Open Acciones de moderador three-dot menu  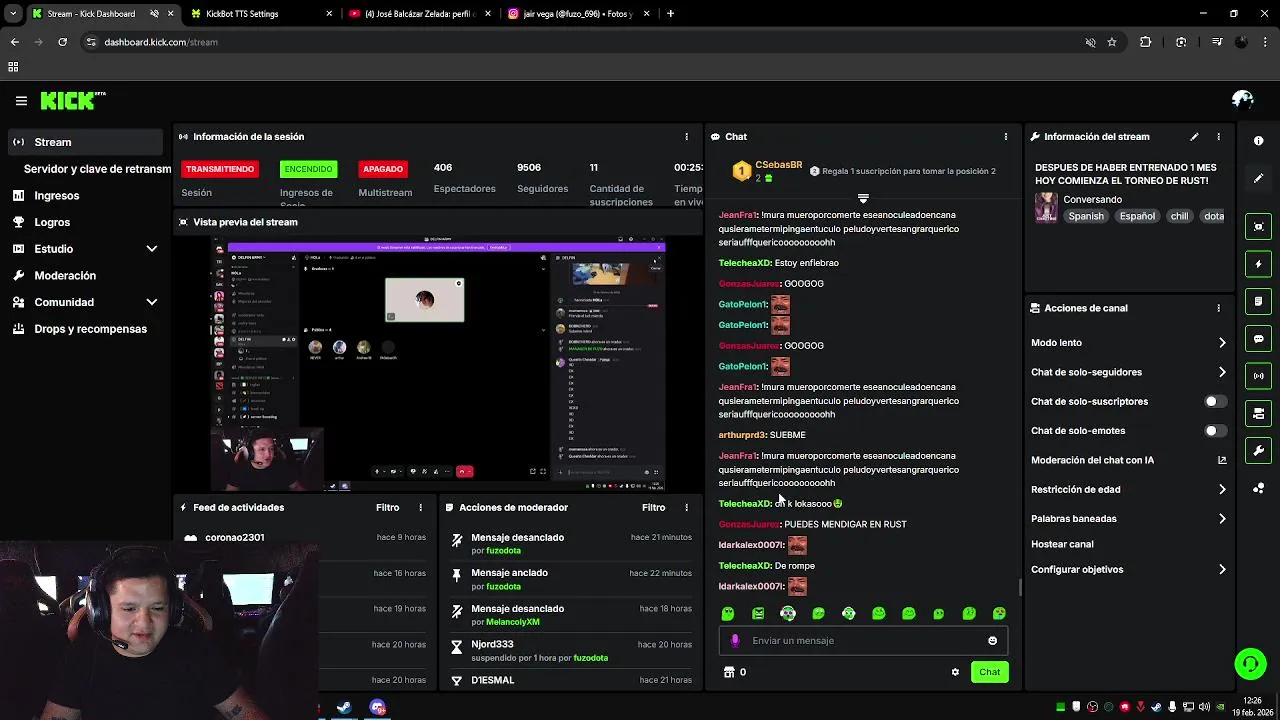[x=686, y=508]
